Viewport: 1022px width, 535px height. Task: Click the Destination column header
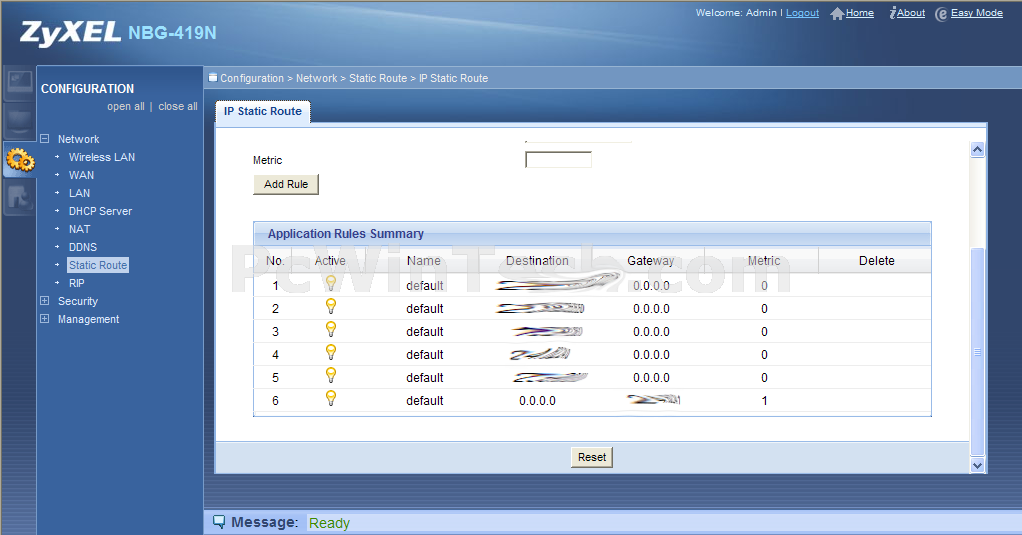[537, 261]
